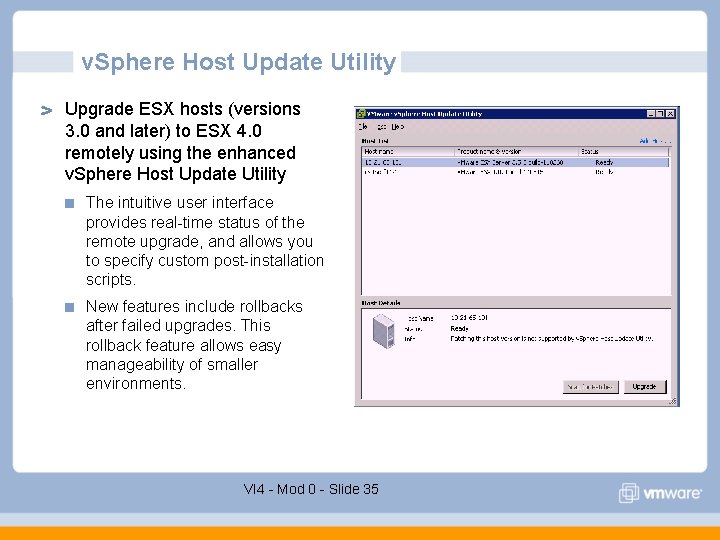The width and height of the screenshot is (720, 540).
Task: Sort hosts by the Host name column header
Action: 408,151
